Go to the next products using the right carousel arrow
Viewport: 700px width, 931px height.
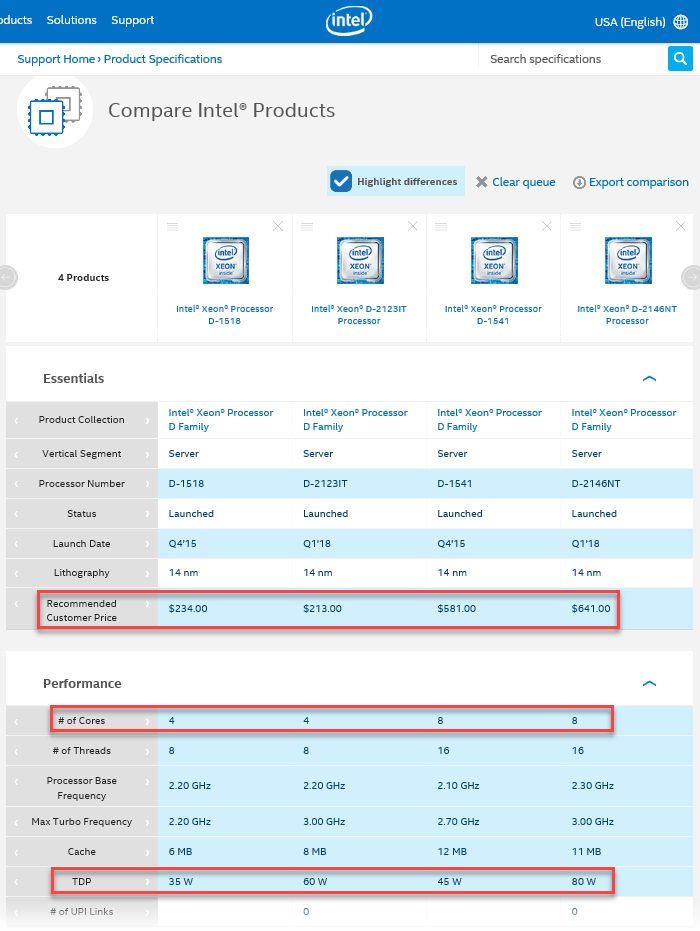692,277
